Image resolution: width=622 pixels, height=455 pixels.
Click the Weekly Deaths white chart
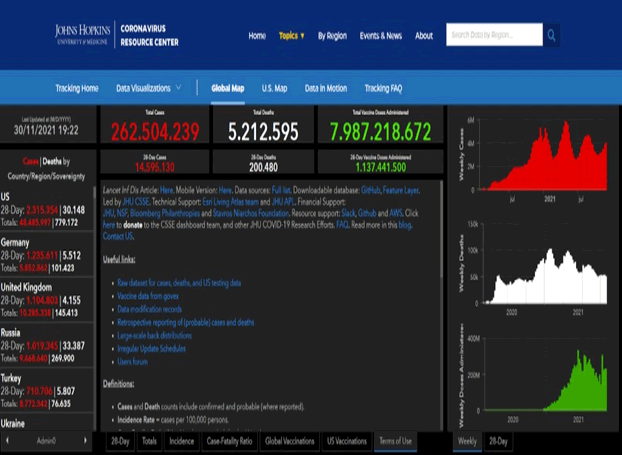(543, 276)
